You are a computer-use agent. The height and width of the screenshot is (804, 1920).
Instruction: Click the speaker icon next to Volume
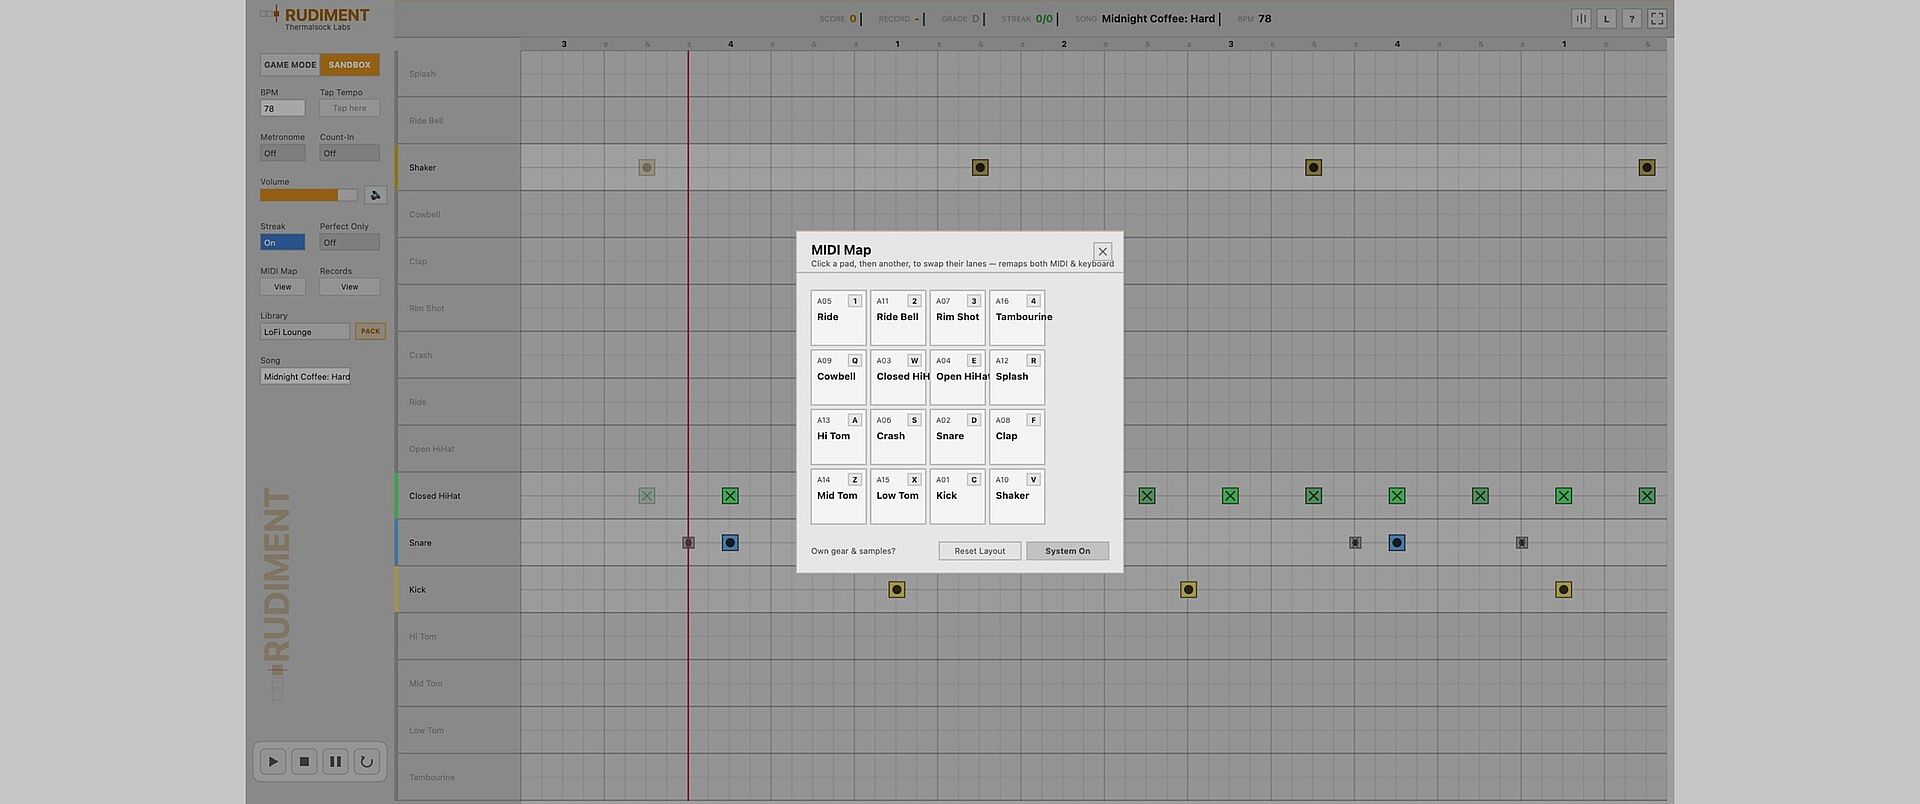pyautogui.click(x=376, y=195)
